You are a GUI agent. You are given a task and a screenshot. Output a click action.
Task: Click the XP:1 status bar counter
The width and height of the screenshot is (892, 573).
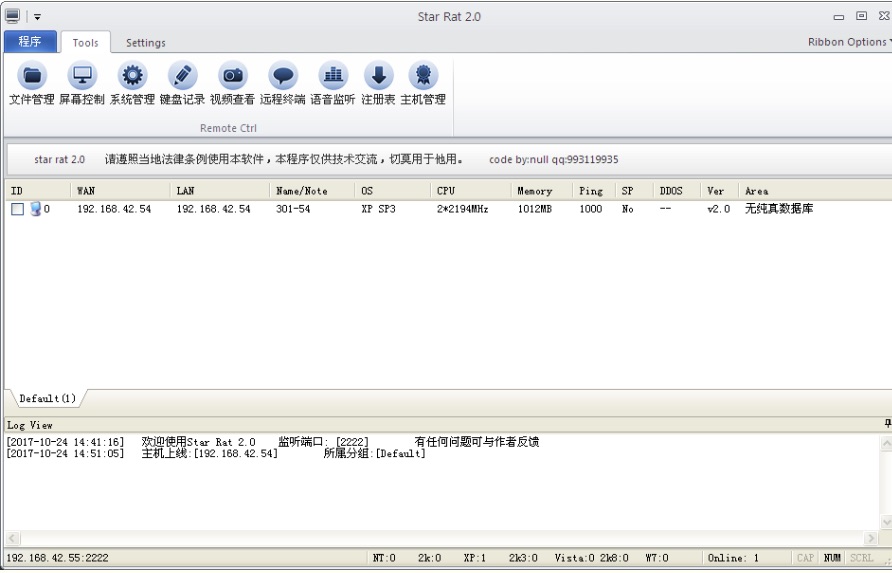[x=474, y=558]
